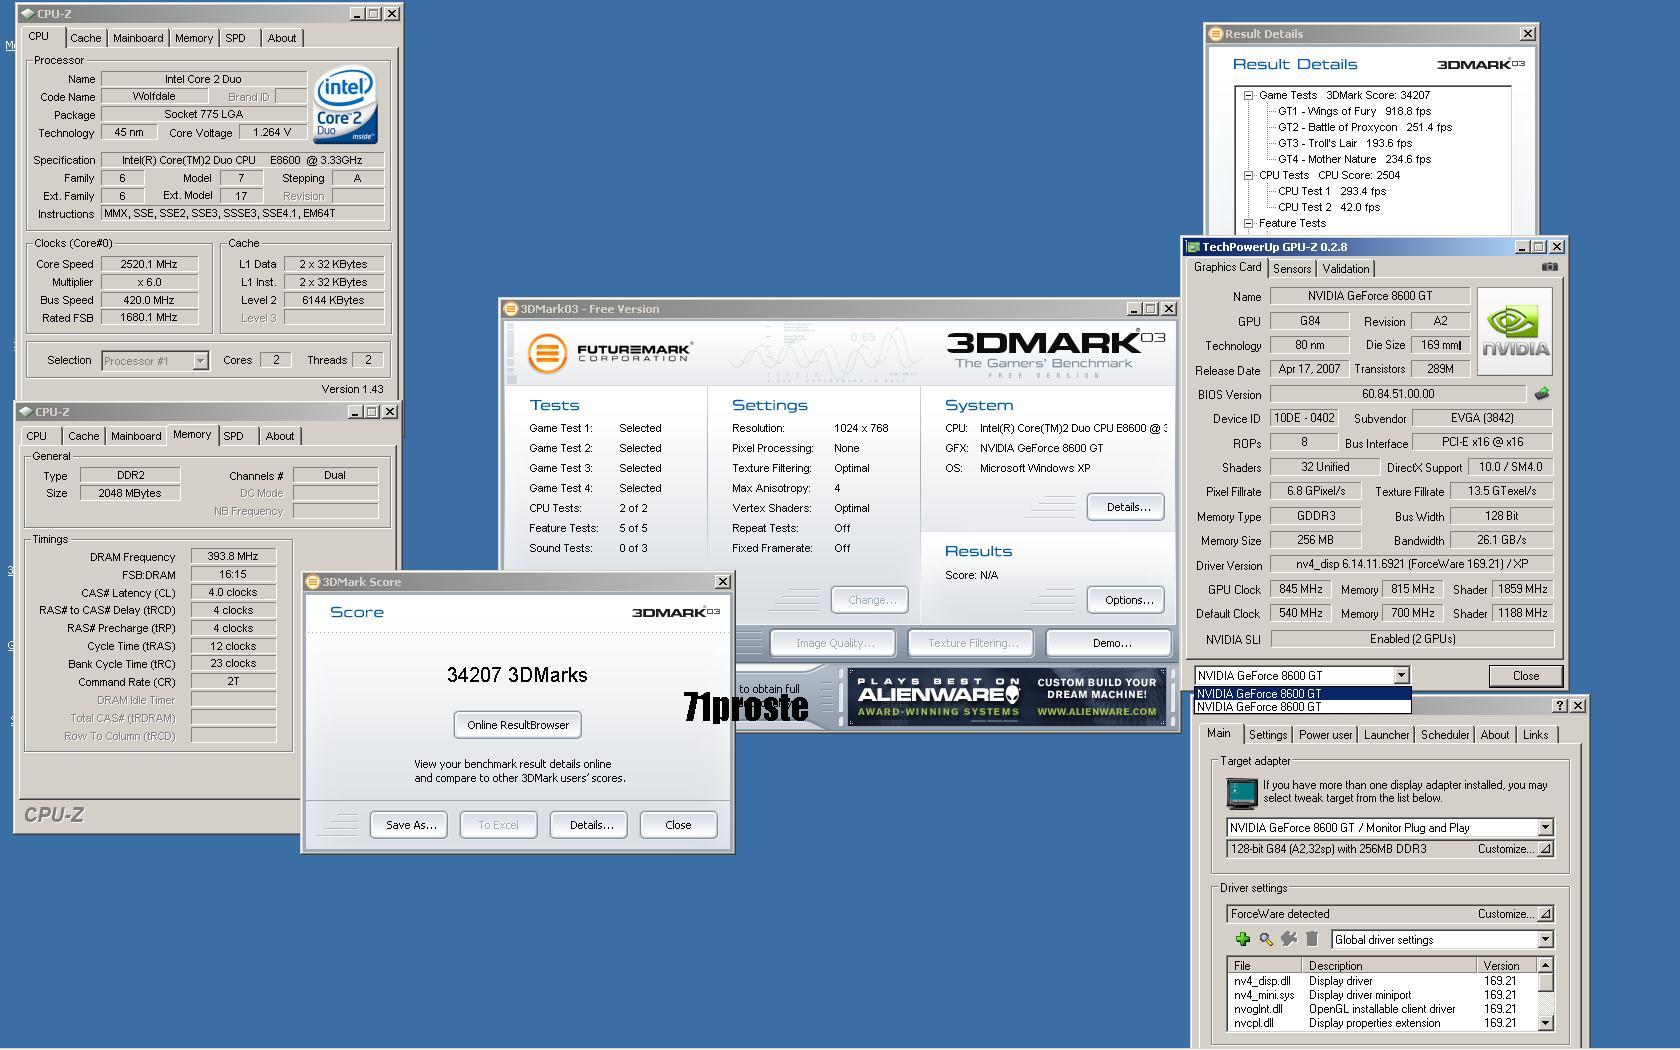The width and height of the screenshot is (1680, 1050).
Task: Select the nv4_mini.sys row in the file list
Action: [x=1382, y=995]
